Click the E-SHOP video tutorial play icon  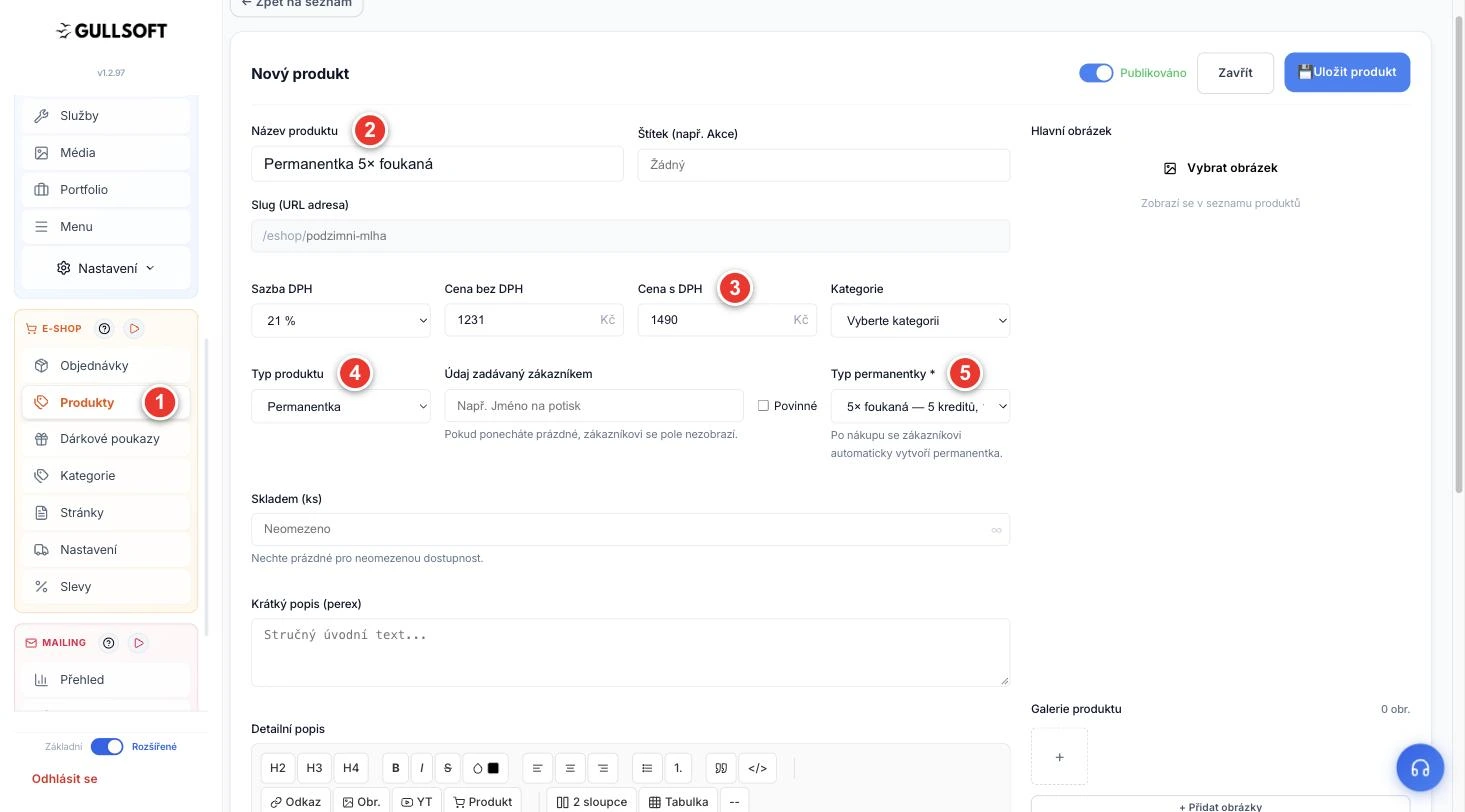tap(134, 329)
